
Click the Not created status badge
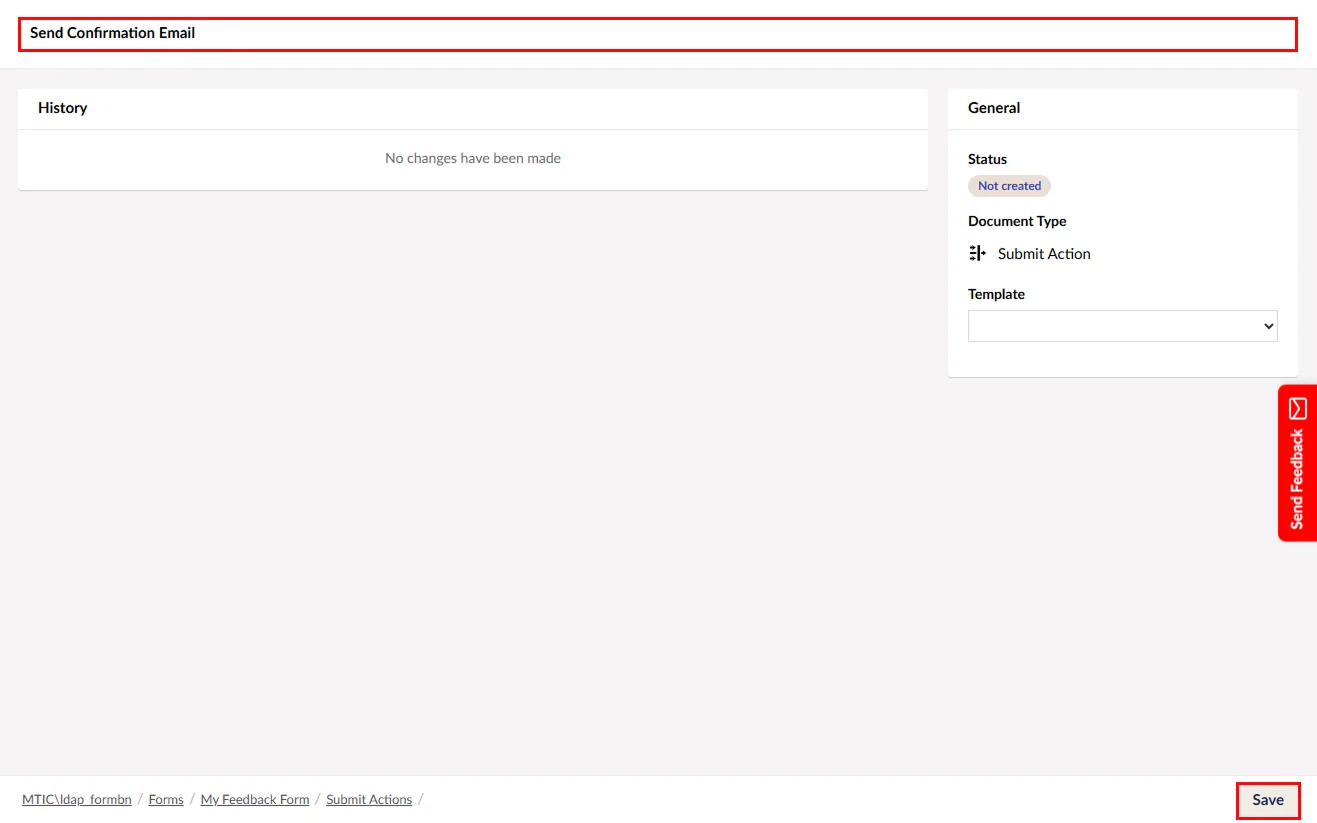click(1009, 186)
